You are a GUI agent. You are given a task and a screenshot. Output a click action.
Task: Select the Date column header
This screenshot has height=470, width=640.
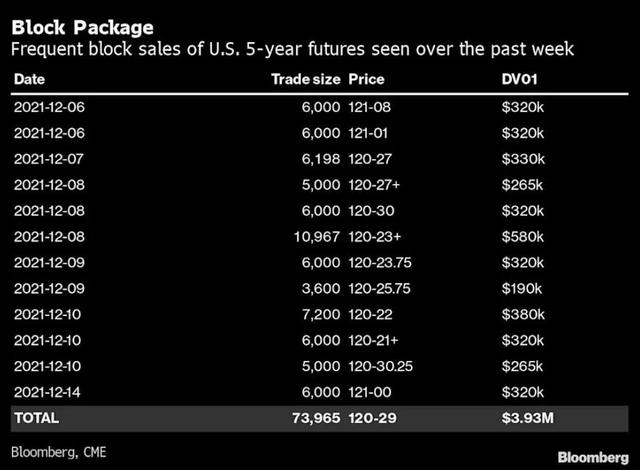tap(29, 78)
